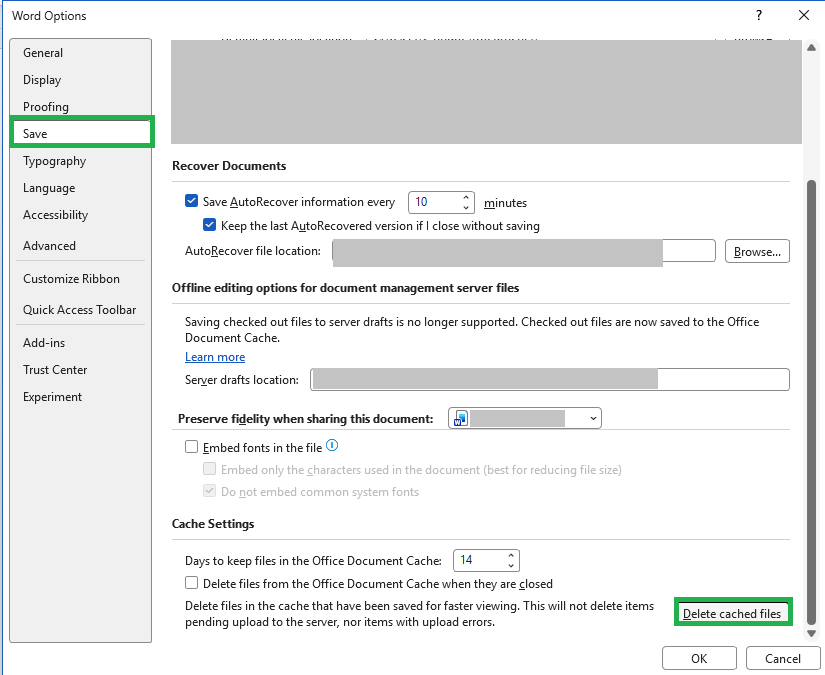The image size is (825, 675).
Task: Click the Delete cached files button
Action: click(732, 613)
